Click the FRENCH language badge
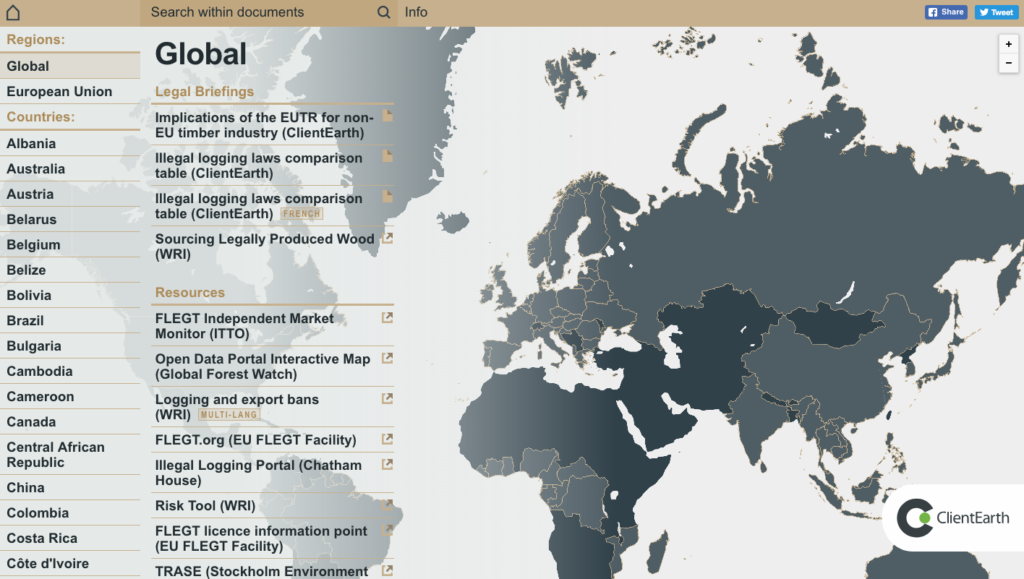 (302, 213)
